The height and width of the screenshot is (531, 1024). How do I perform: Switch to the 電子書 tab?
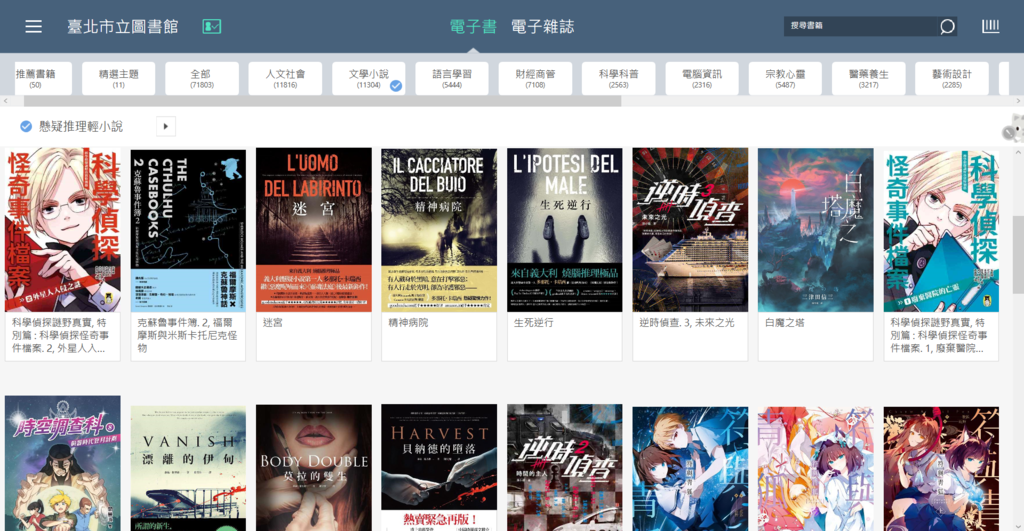[473, 26]
